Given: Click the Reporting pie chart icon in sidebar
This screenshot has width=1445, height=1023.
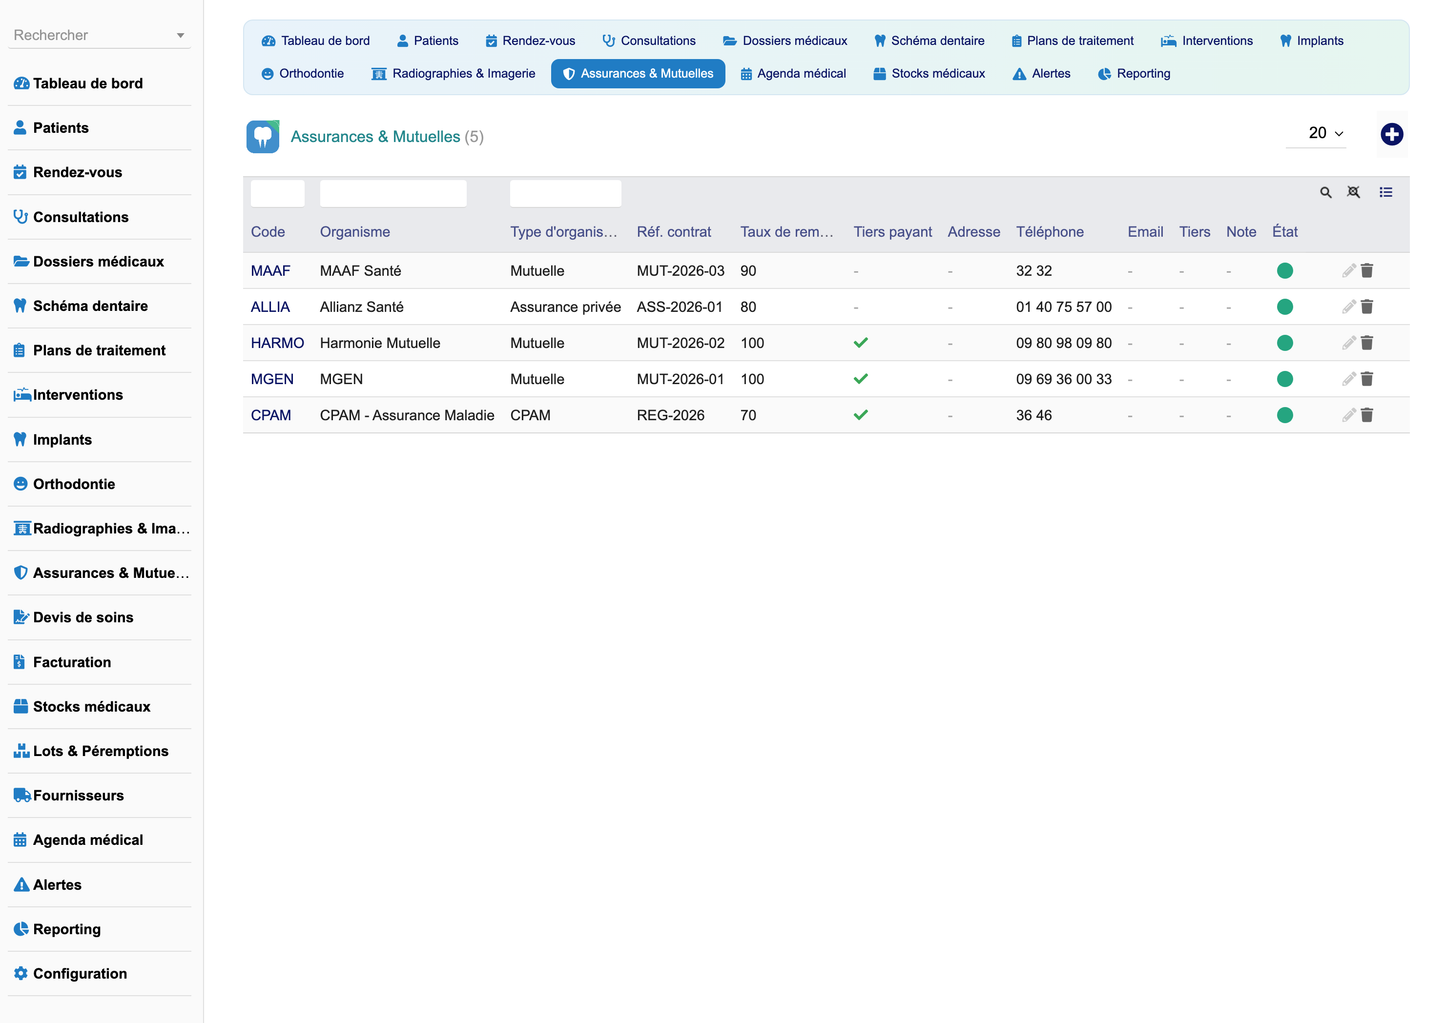Looking at the screenshot, I should pos(21,929).
